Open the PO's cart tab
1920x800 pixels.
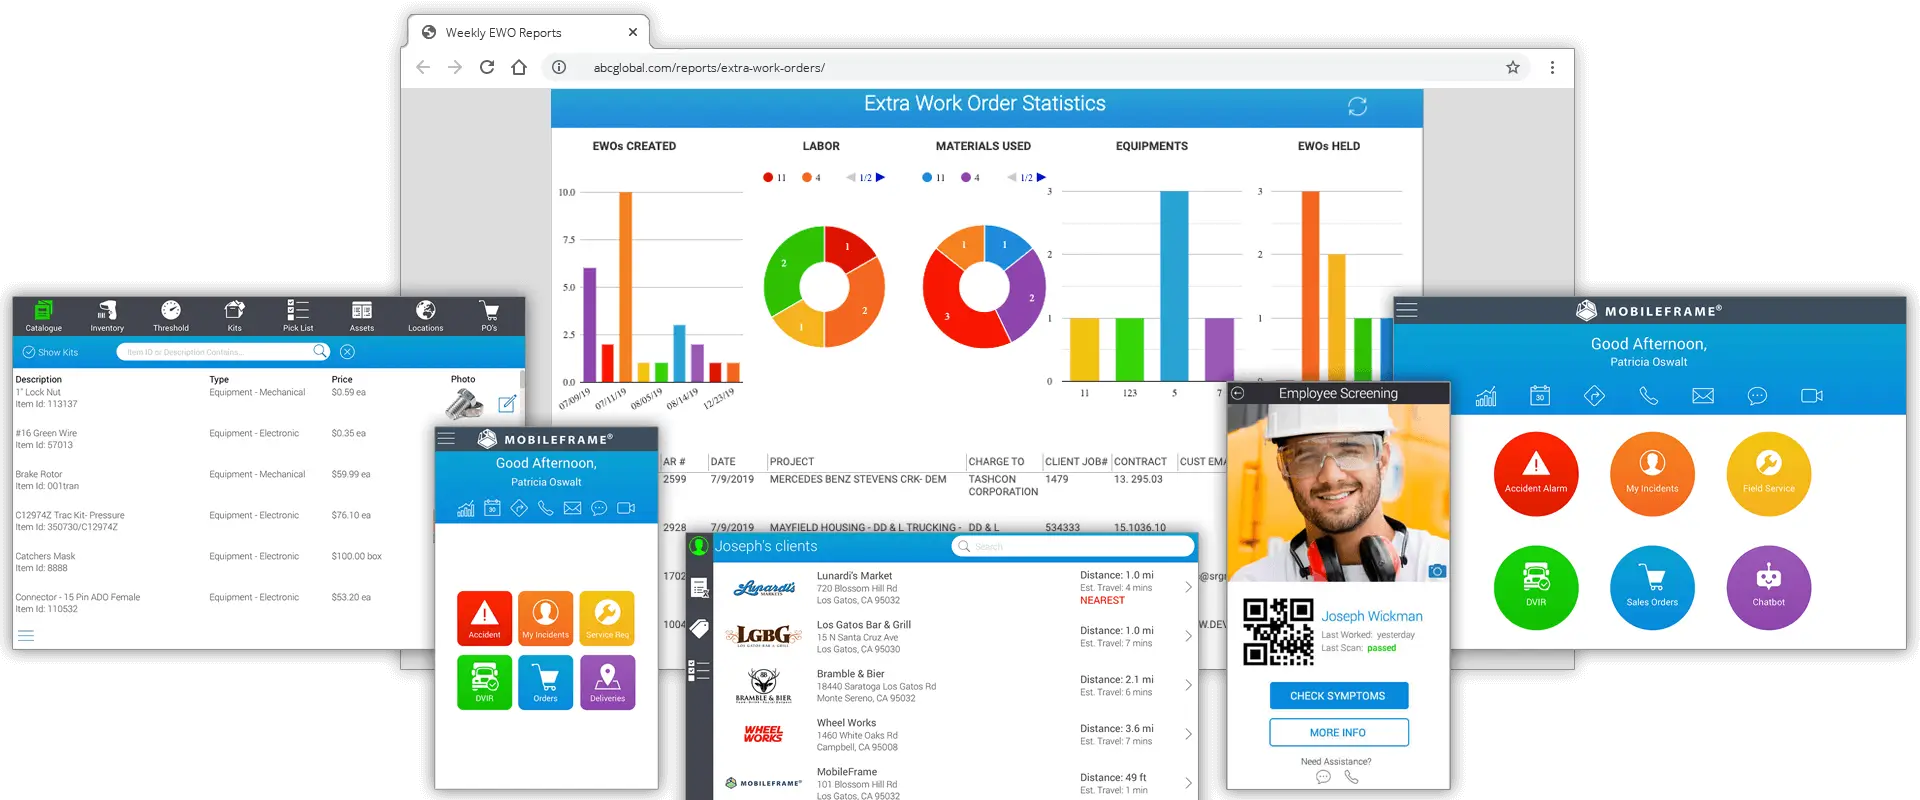(x=489, y=316)
